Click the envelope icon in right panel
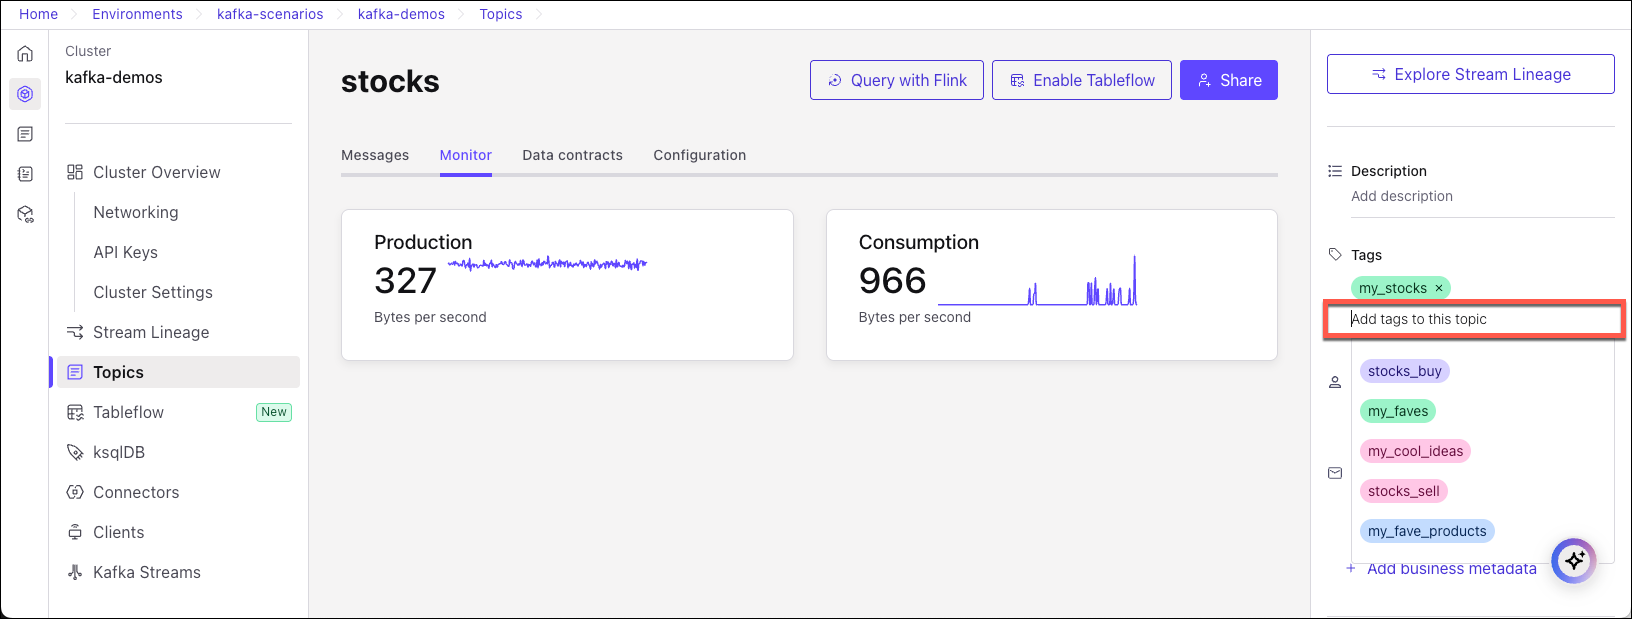This screenshot has width=1632, height=619. 1335,473
